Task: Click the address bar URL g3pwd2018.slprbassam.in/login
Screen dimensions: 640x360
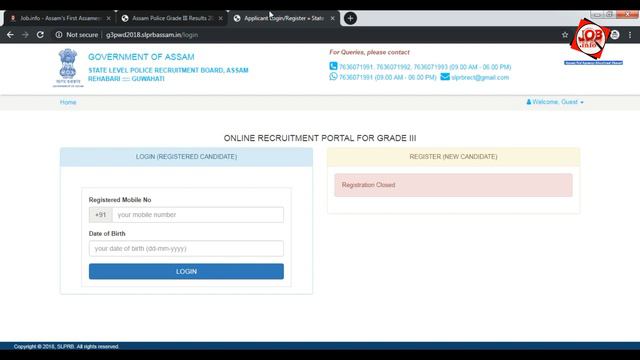Action: (x=152, y=35)
